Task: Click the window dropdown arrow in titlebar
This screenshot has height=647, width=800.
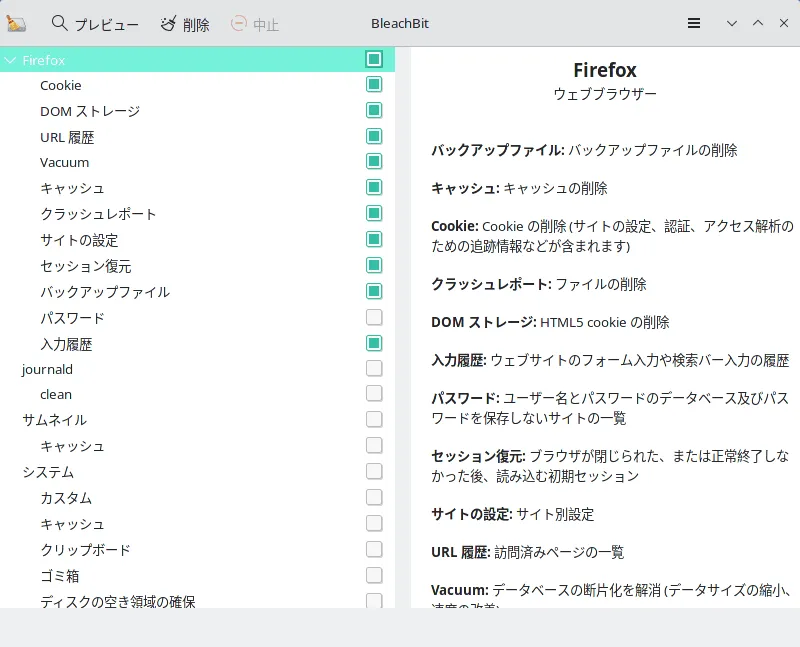Action: (x=732, y=23)
